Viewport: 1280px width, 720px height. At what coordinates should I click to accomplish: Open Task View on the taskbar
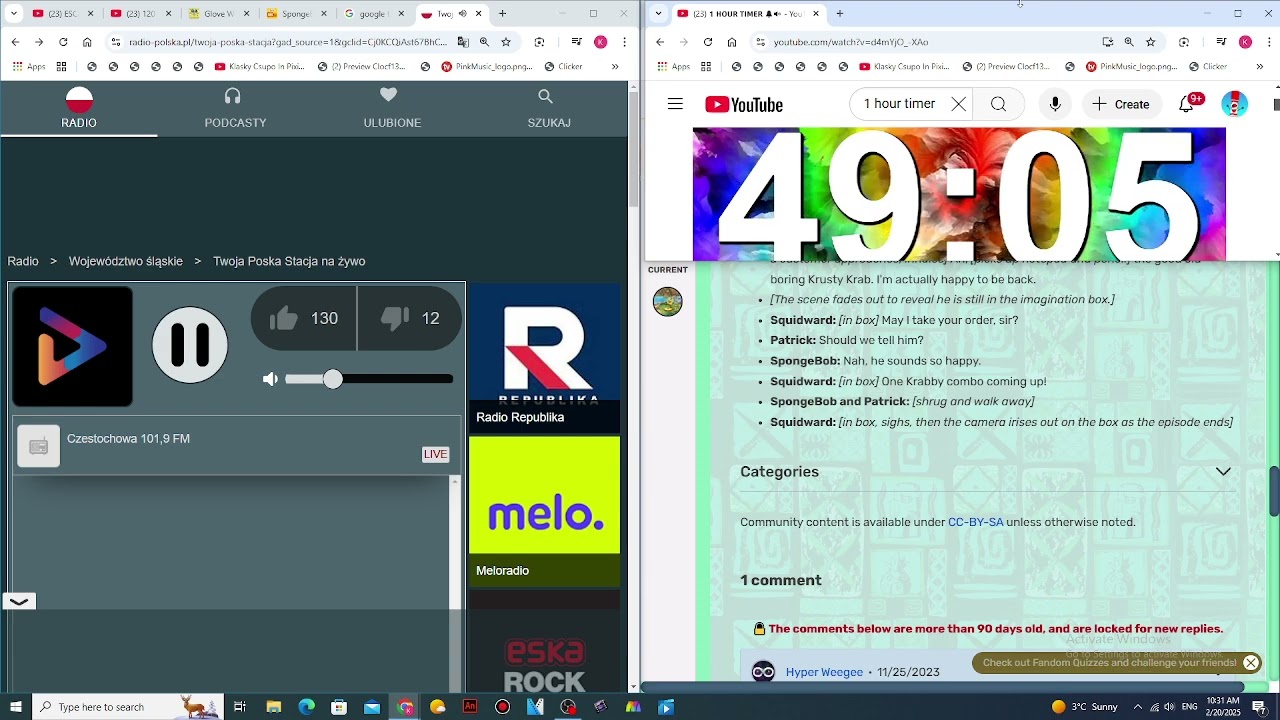[240, 707]
